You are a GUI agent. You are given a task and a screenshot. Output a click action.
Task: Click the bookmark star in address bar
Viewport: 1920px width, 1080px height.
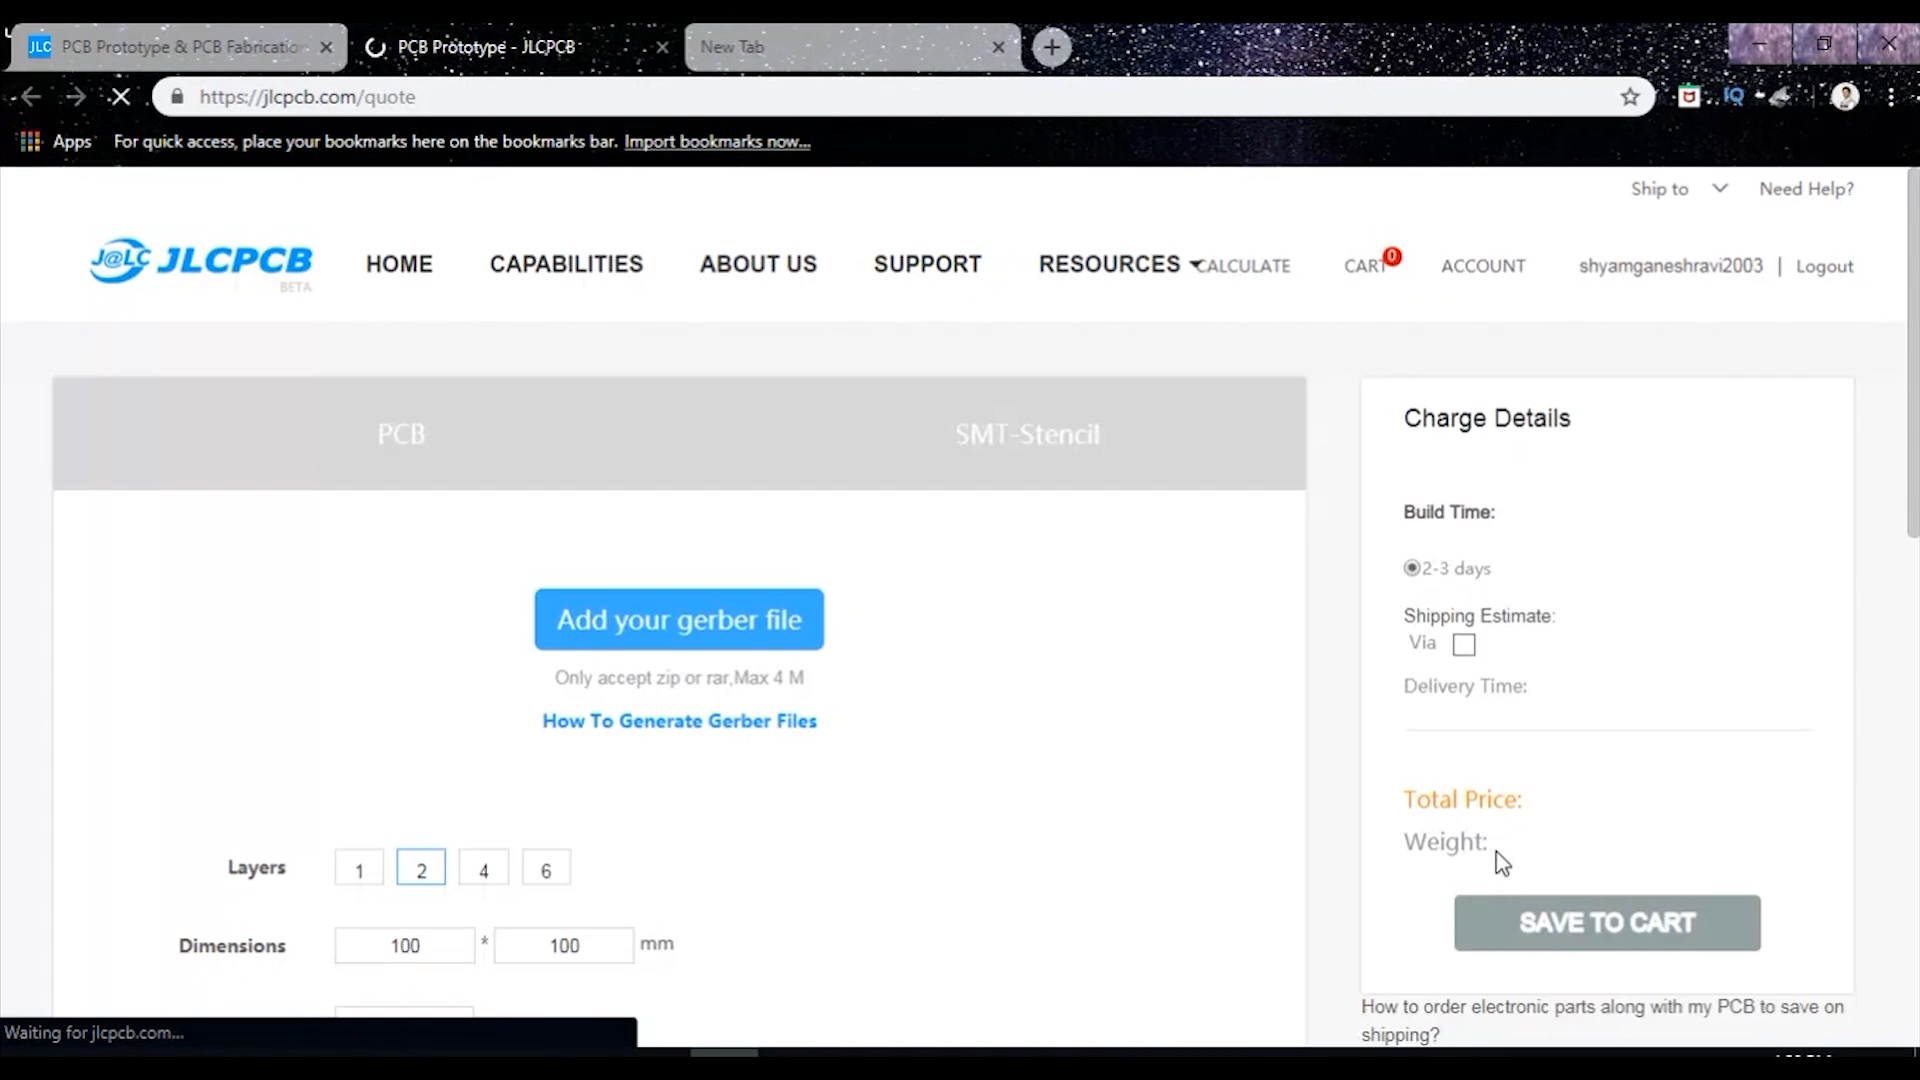click(x=1630, y=97)
